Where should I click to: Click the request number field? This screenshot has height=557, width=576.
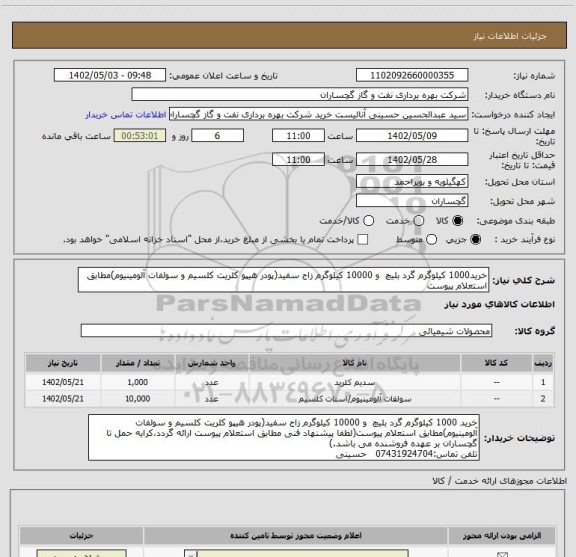tap(412, 75)
